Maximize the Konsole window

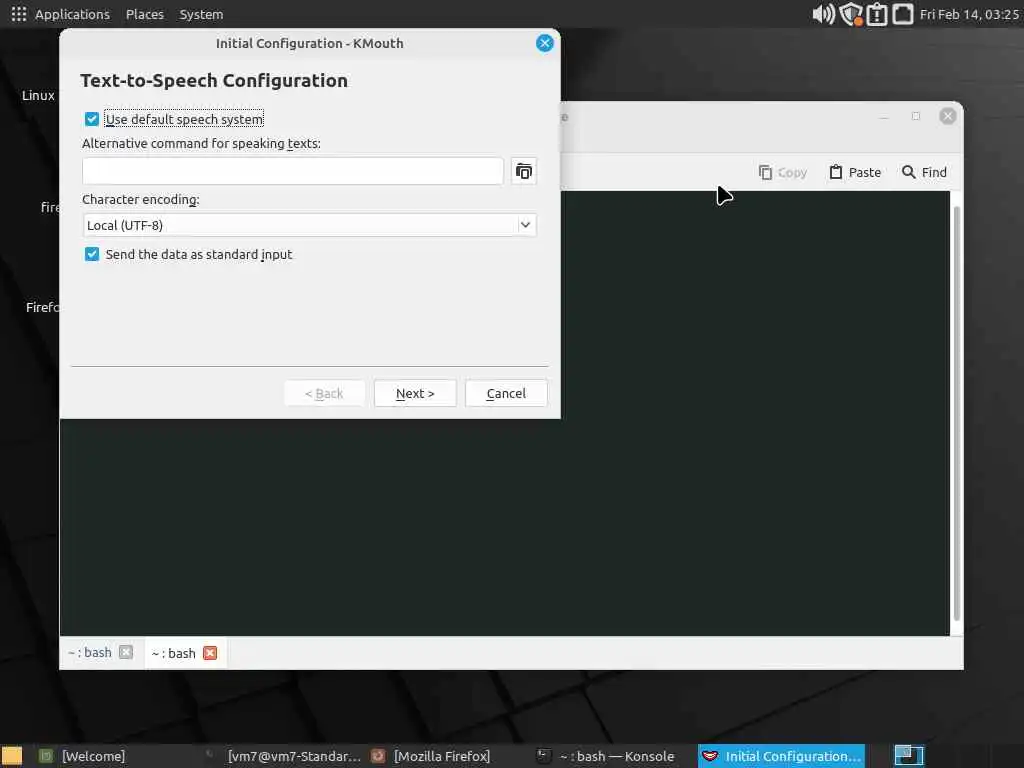[916, 116]
